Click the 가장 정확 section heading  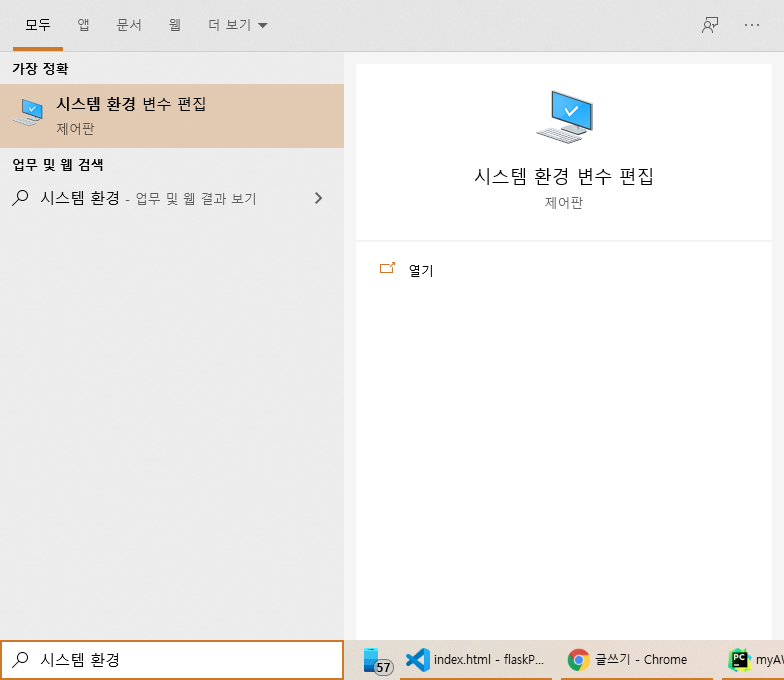pos(40,68)
